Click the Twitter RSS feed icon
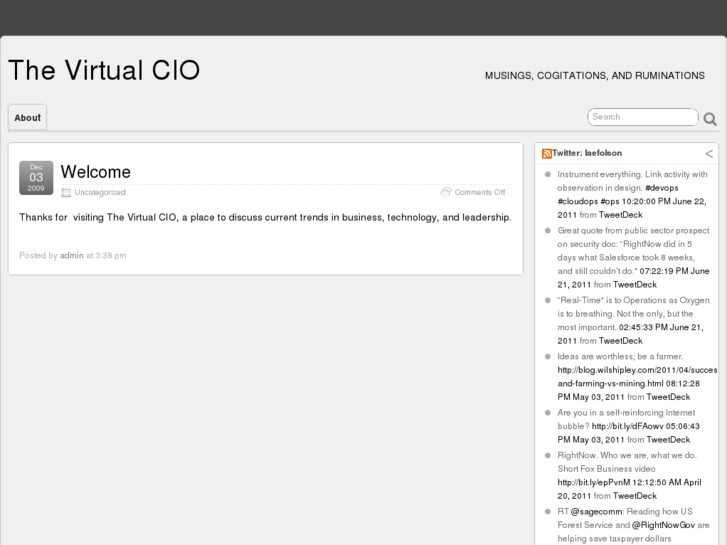Screen dimensions: 727x545 tap(546, 153)
